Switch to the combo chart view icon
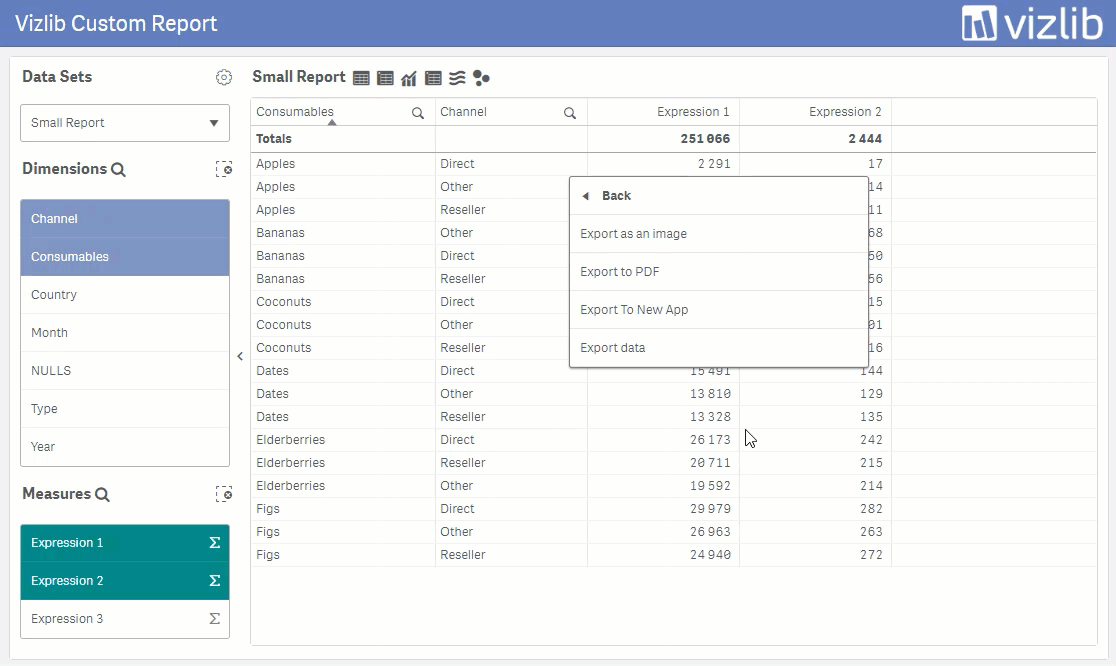This screenshot has width=1116, height=666. pyautogui.click(x=409, y=78)
